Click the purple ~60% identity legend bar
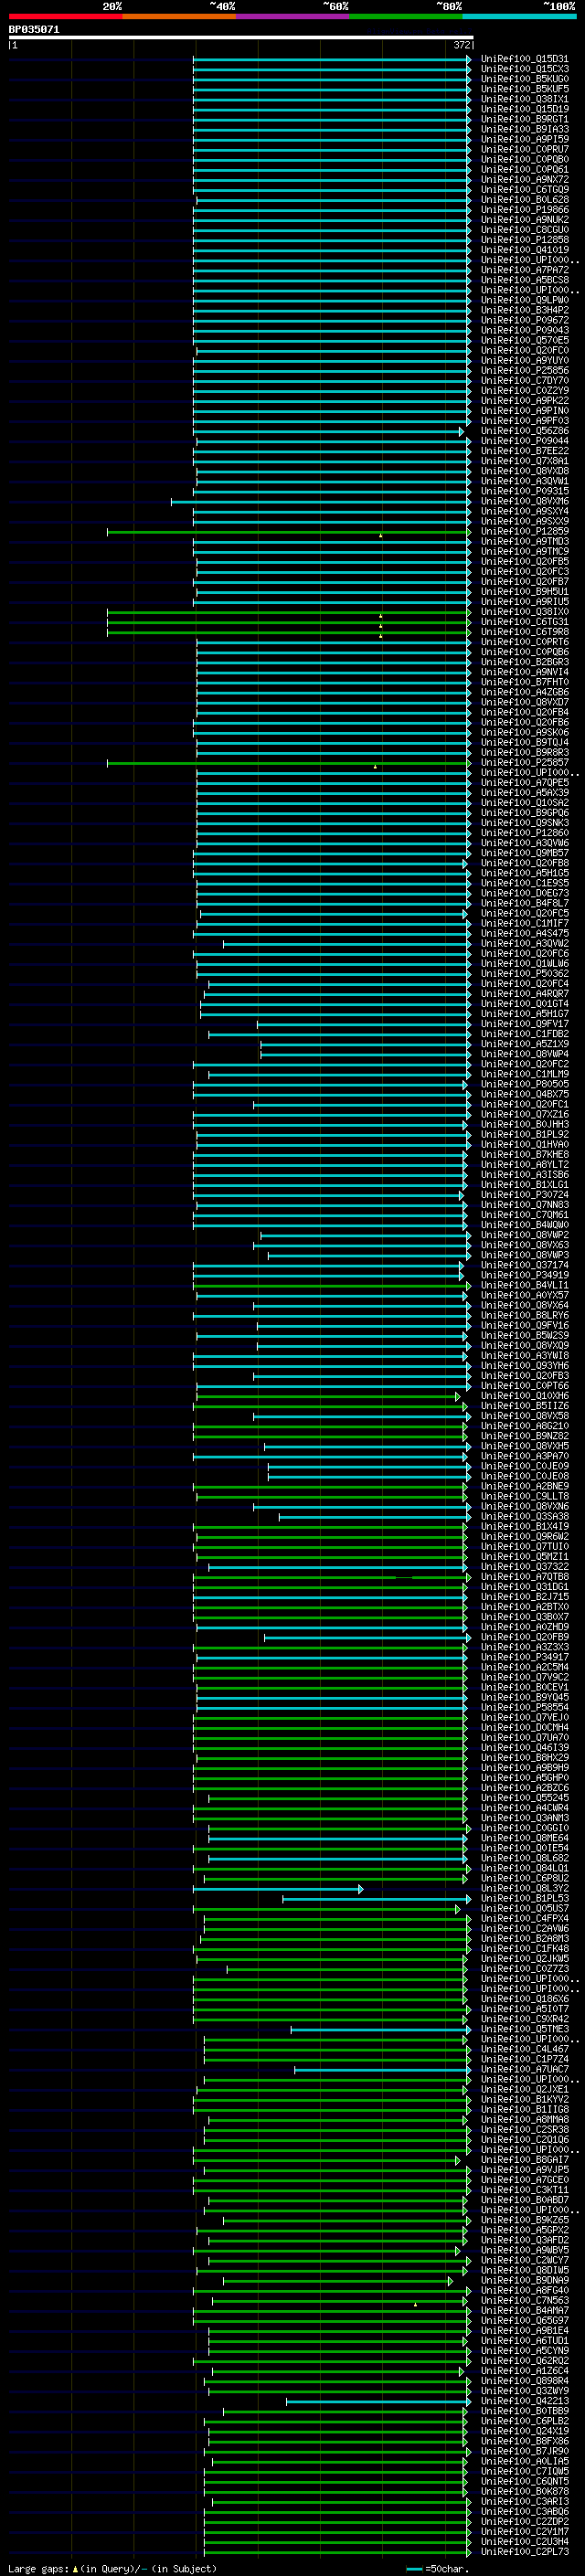Screen dimensions: 585x2576 tap(293, 16)
